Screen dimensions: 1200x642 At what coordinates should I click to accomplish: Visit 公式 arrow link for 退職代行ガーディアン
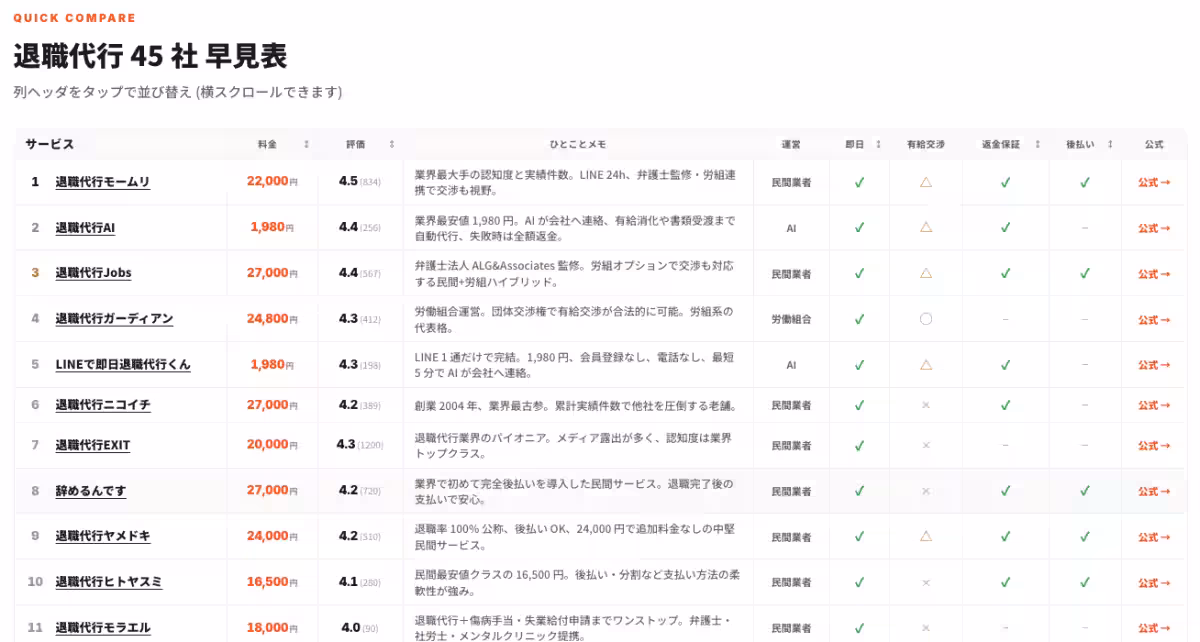point(1154,320)
